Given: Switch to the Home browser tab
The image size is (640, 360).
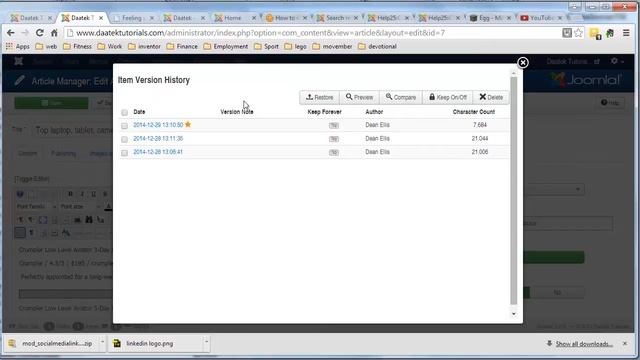Looking at the screenshot, I should coord(233,18).
